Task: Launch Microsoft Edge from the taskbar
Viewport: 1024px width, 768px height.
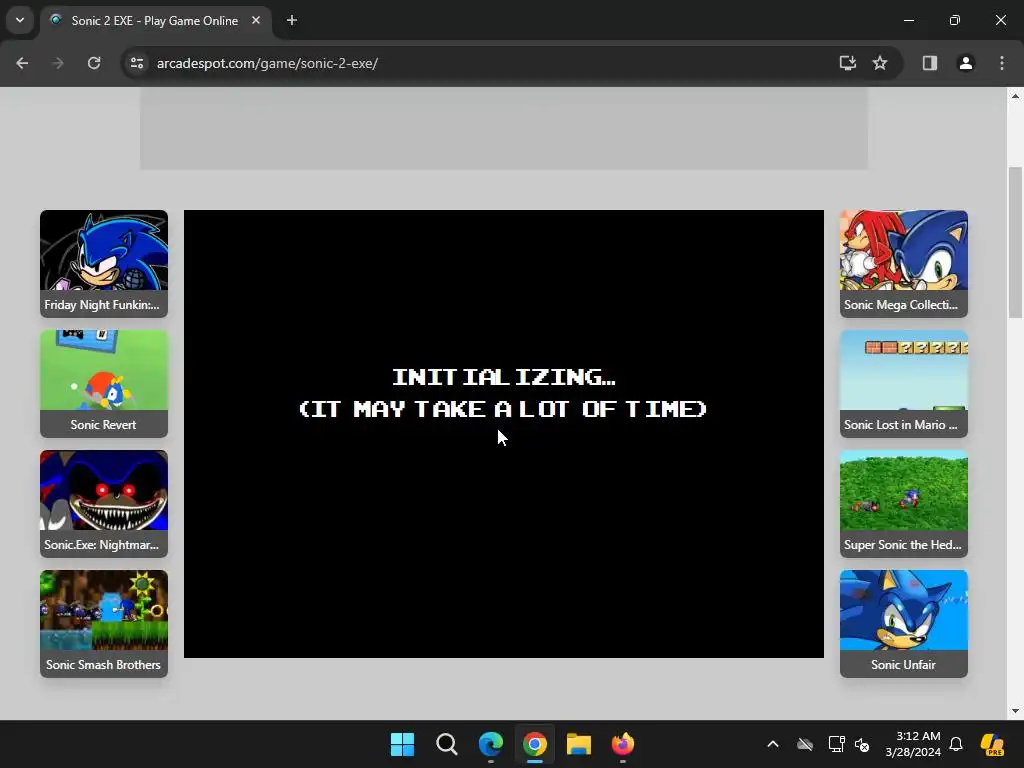Action: (490, 744)
